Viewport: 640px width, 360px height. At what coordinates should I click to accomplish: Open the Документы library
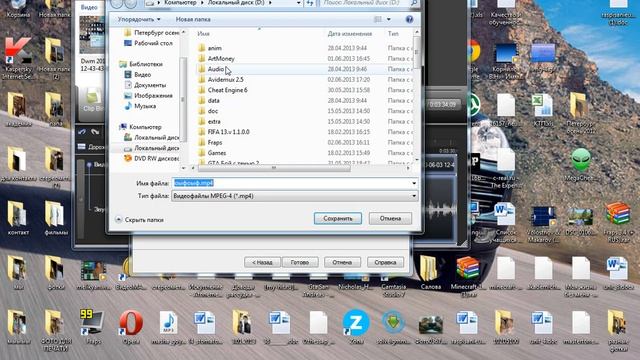coord(150,85)
